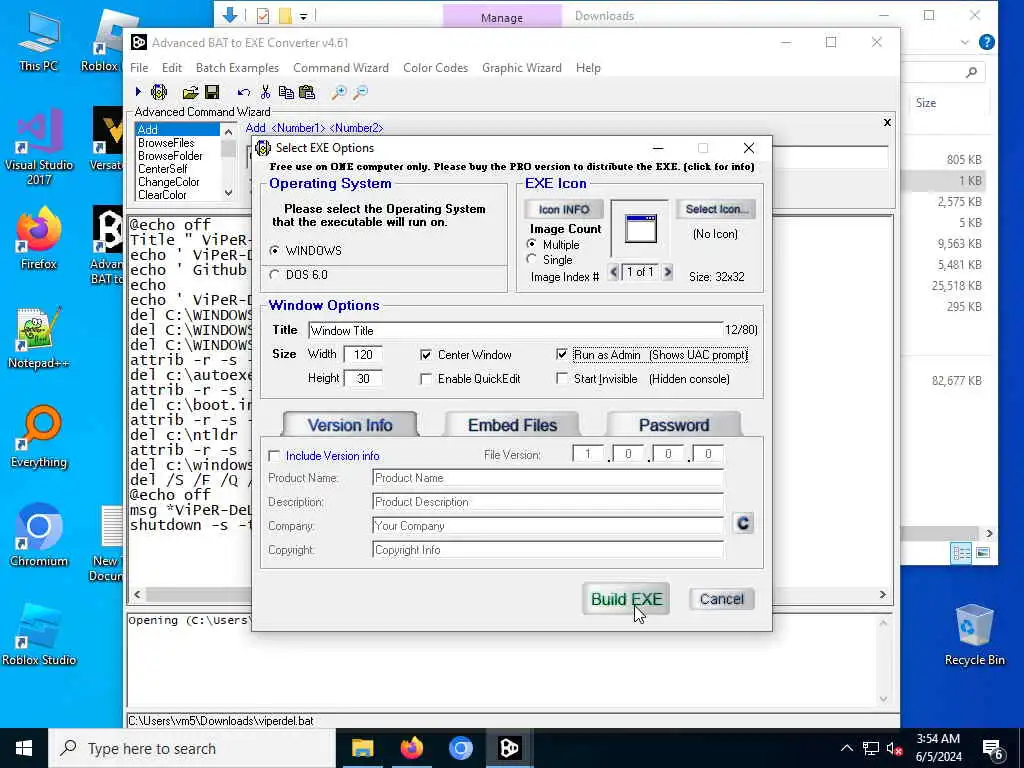Open the Windows Start menu
This screenshot has width=1024, height=768.
click(x=24, y=748)
